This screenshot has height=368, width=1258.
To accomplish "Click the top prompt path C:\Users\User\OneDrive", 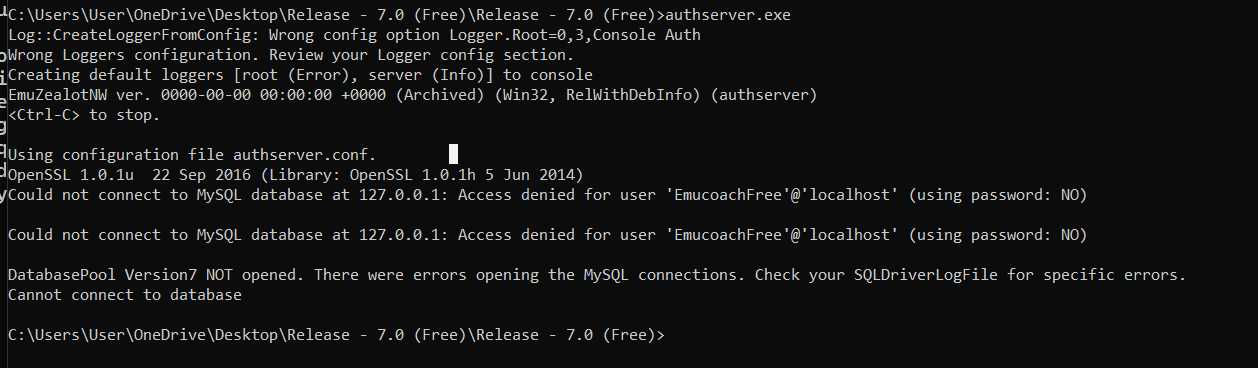I will pyautogui.click(x=105, y=14).
